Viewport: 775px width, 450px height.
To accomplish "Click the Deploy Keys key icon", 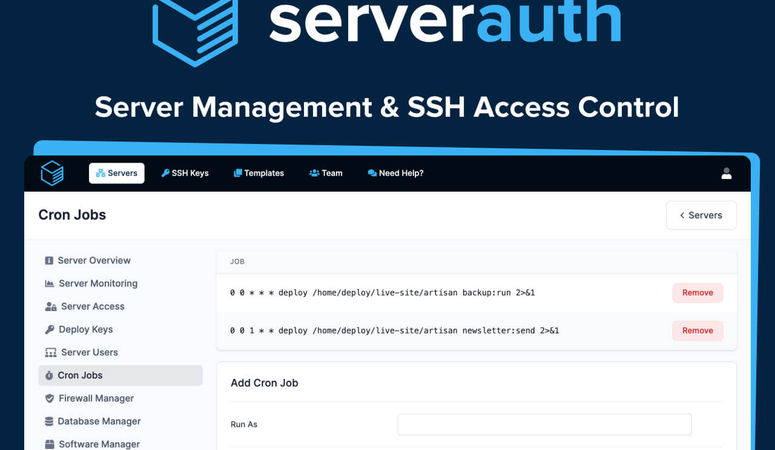I will tap(49, 329).
